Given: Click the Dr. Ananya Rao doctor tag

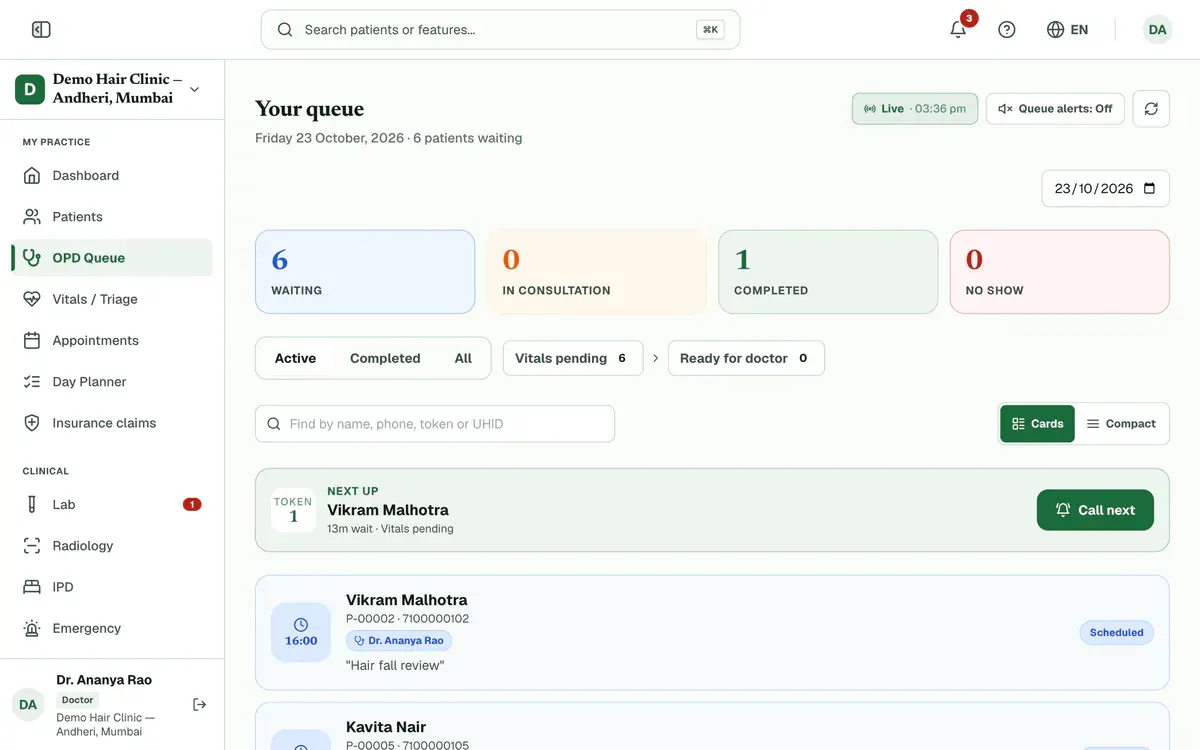Looking at the screenshot, I should click(x=399, y=640).
